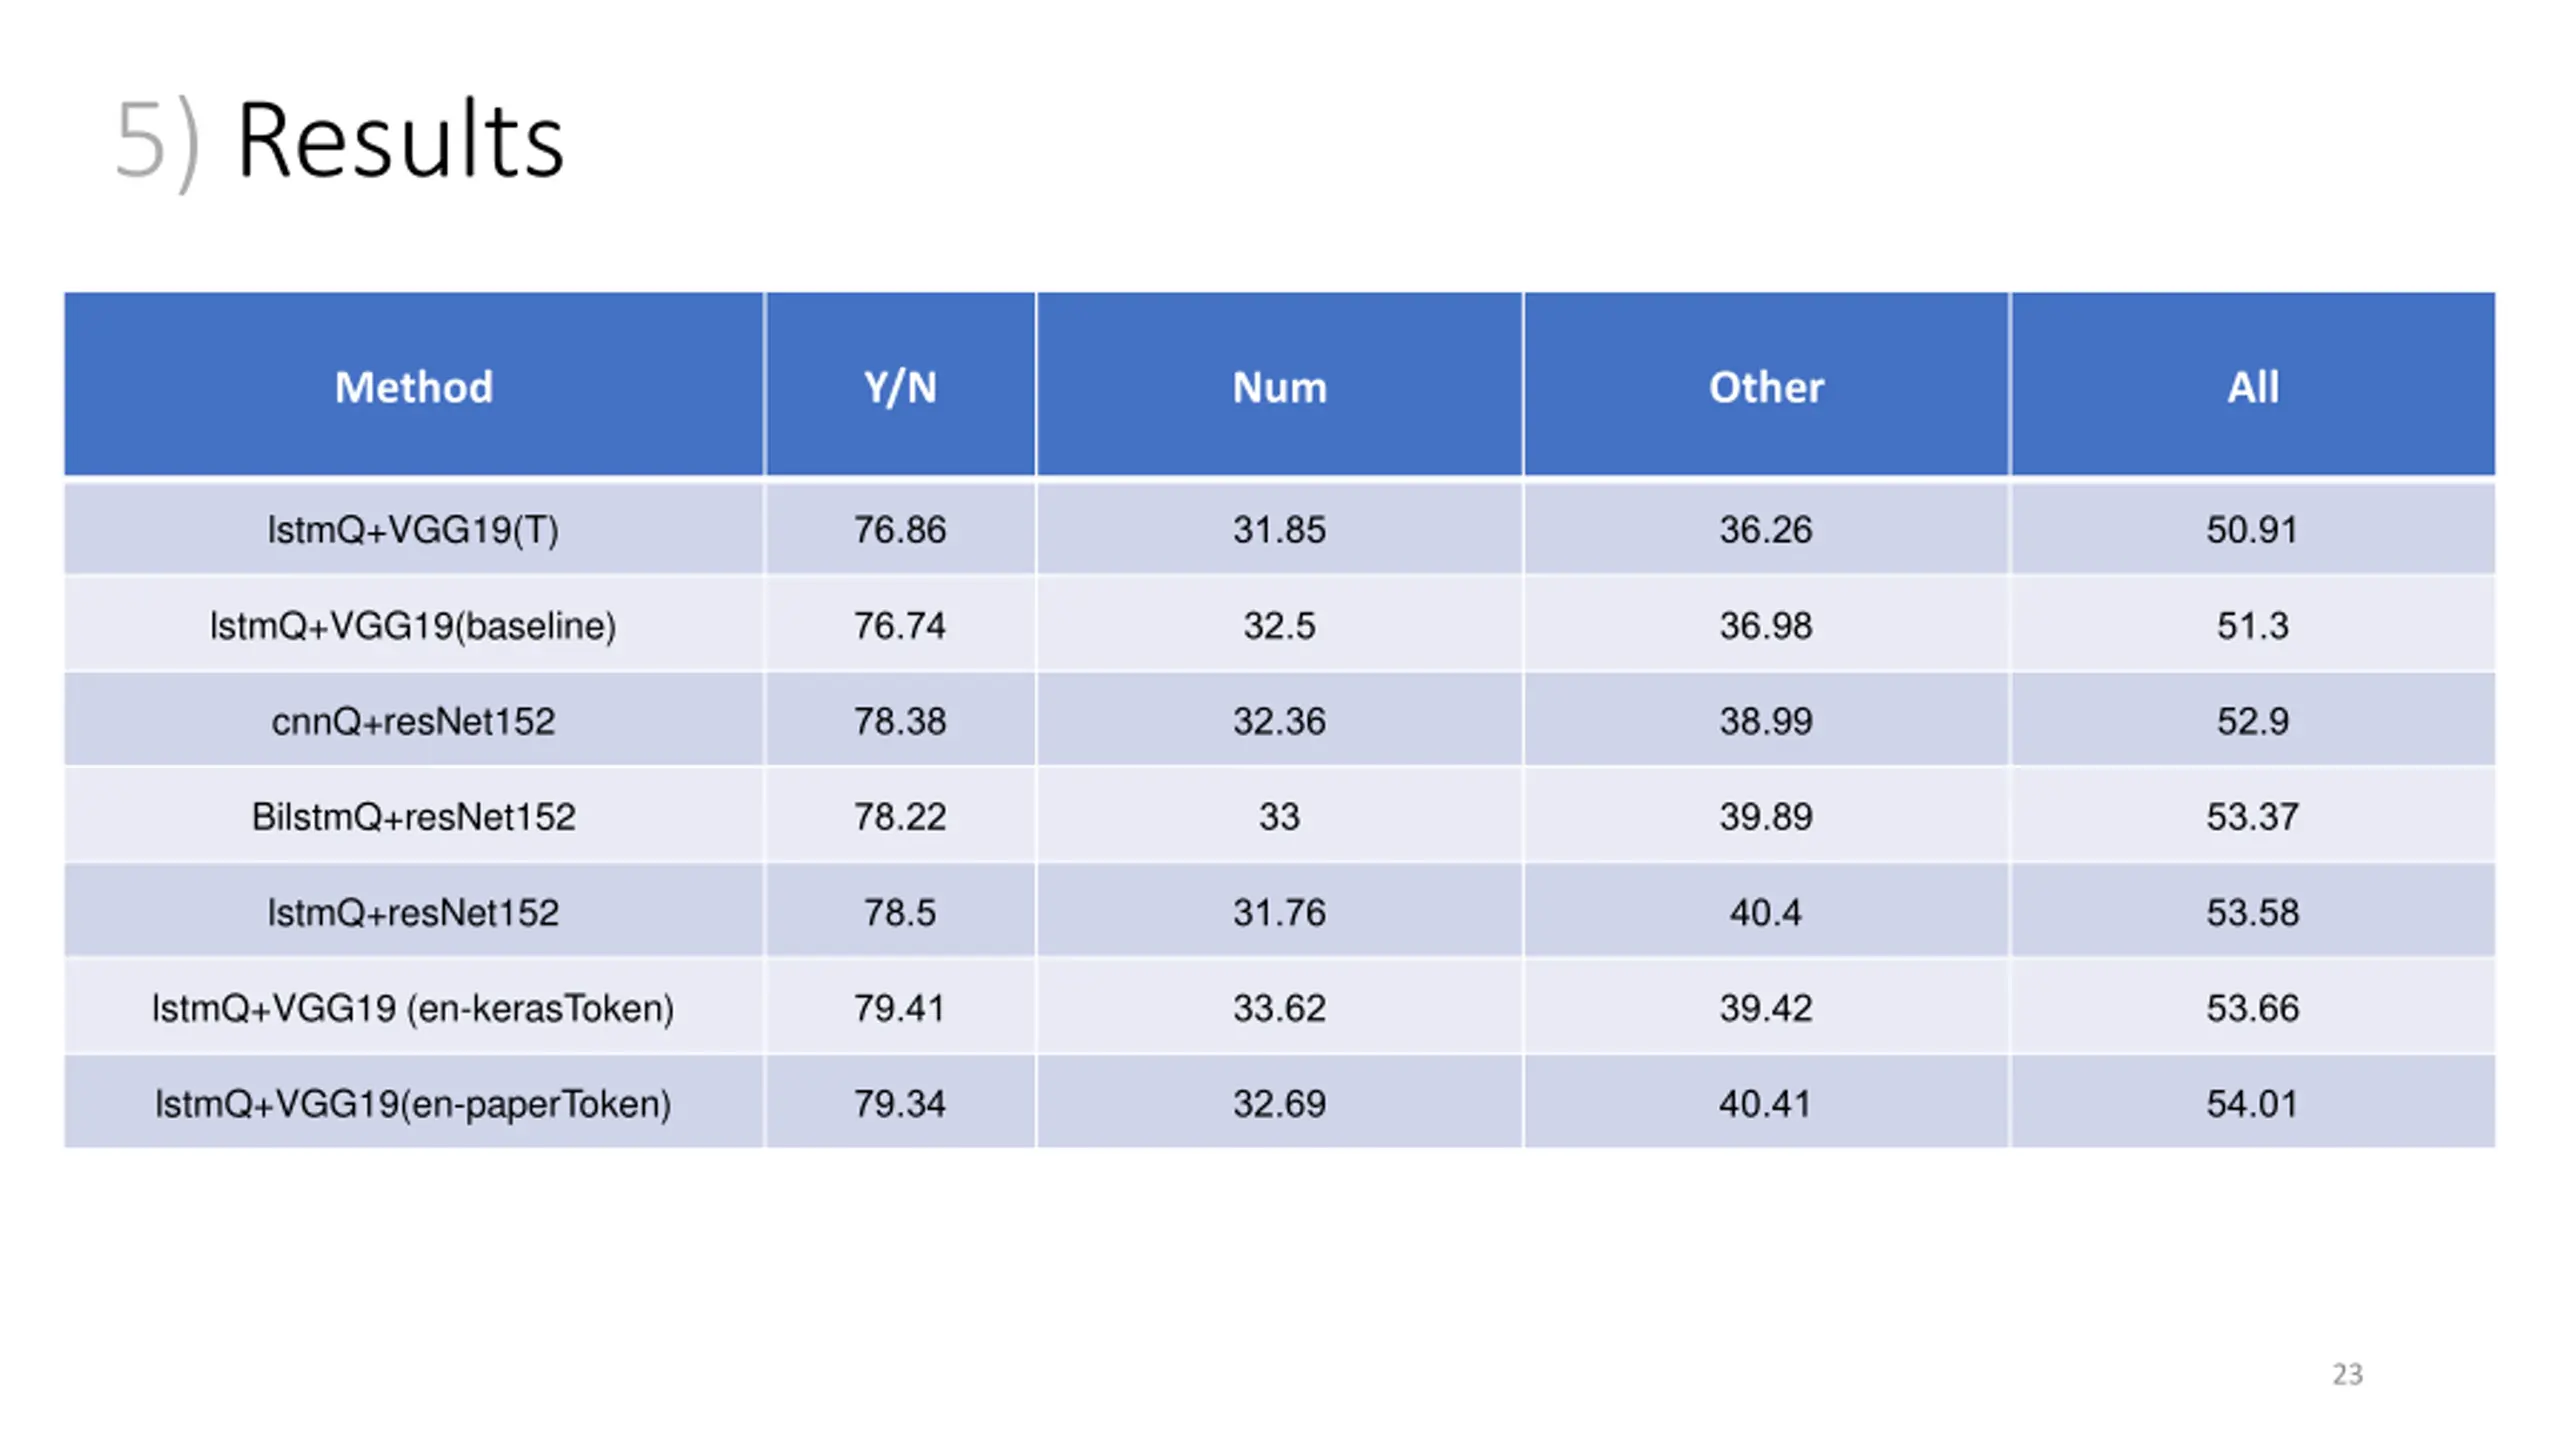Click lstmQ+VGG19 (en-kerasToken) cell
This screenshot has height=1440, width=2560.
click(413, 1008)
